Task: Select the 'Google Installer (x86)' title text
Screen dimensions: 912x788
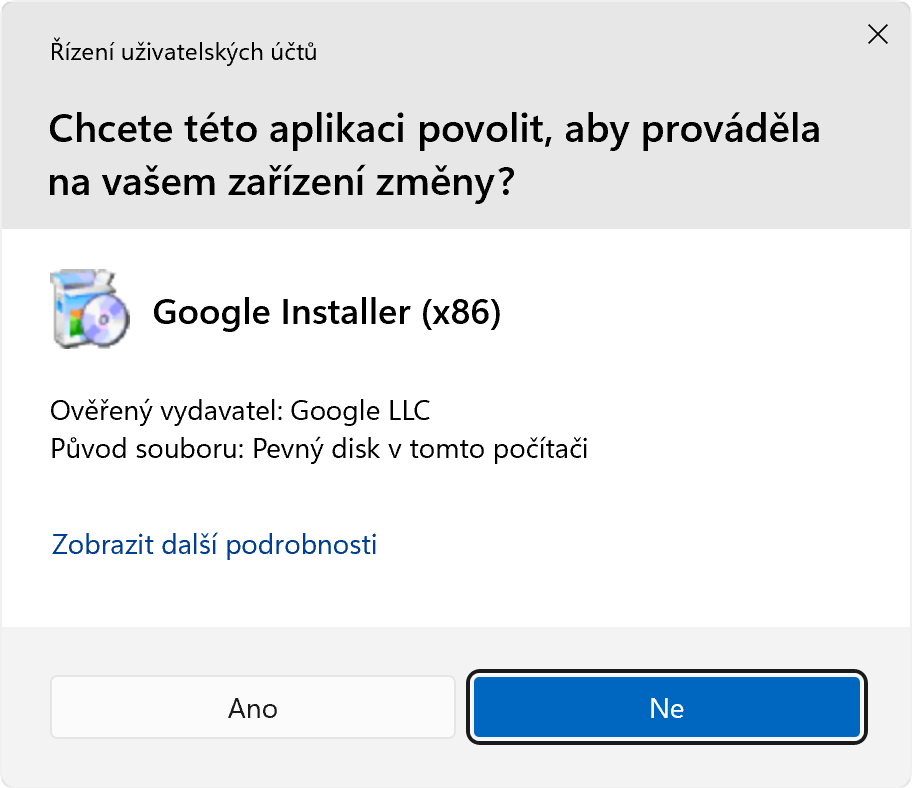Action: [328, 311]
